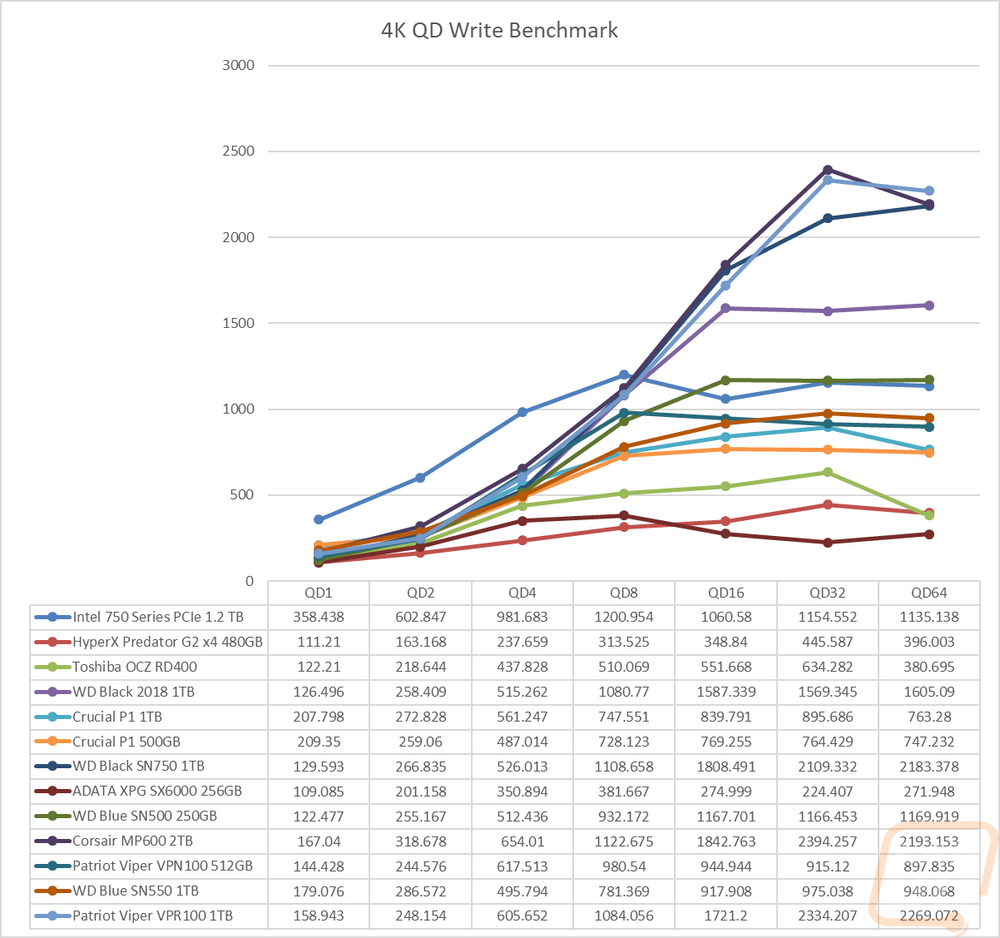Click the value 769.255 in the table
The height and width of the screenshot is (938, 1000).
[726, 742]
